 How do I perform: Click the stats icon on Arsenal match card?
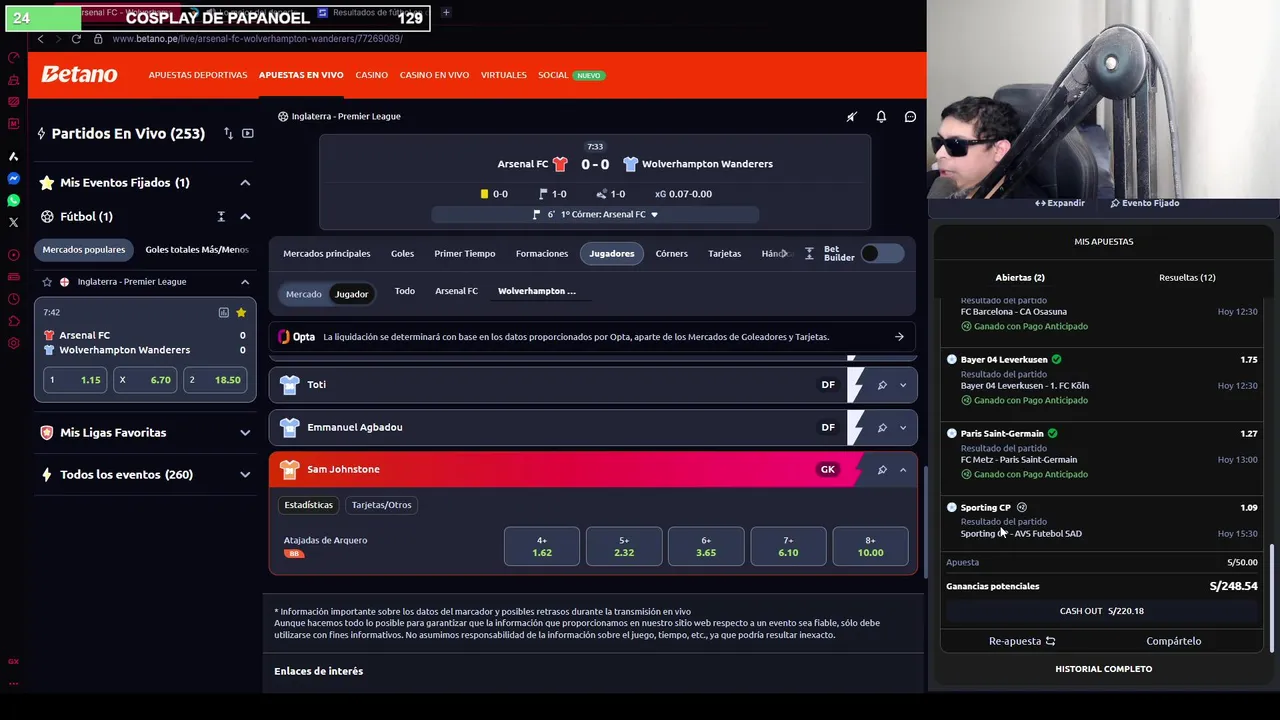(x=223, y=312)
